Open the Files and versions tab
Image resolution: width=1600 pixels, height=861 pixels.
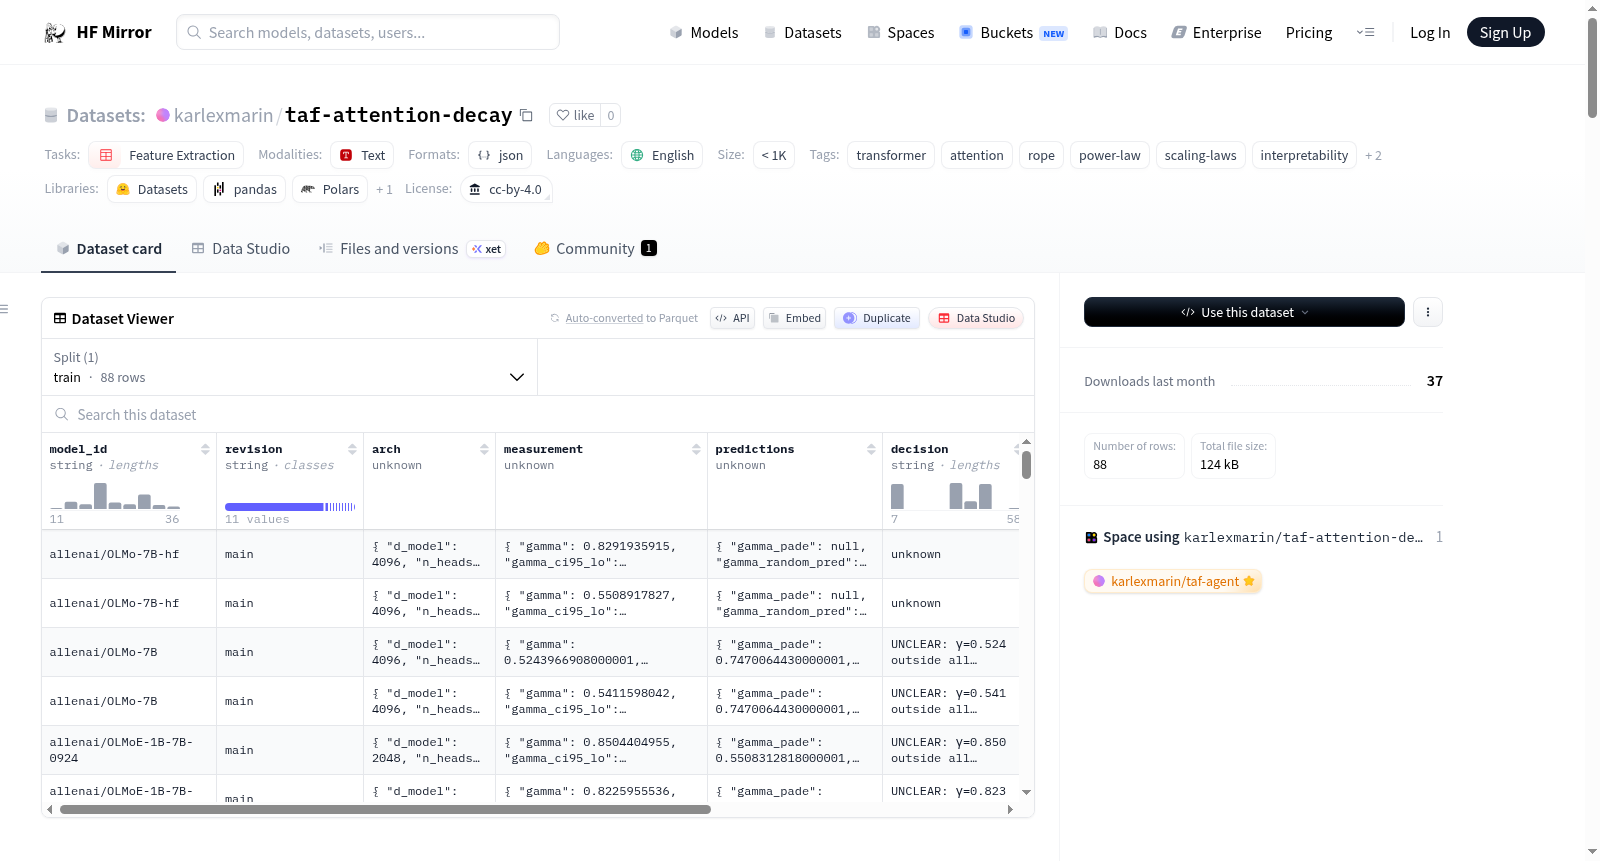(412, 248)
